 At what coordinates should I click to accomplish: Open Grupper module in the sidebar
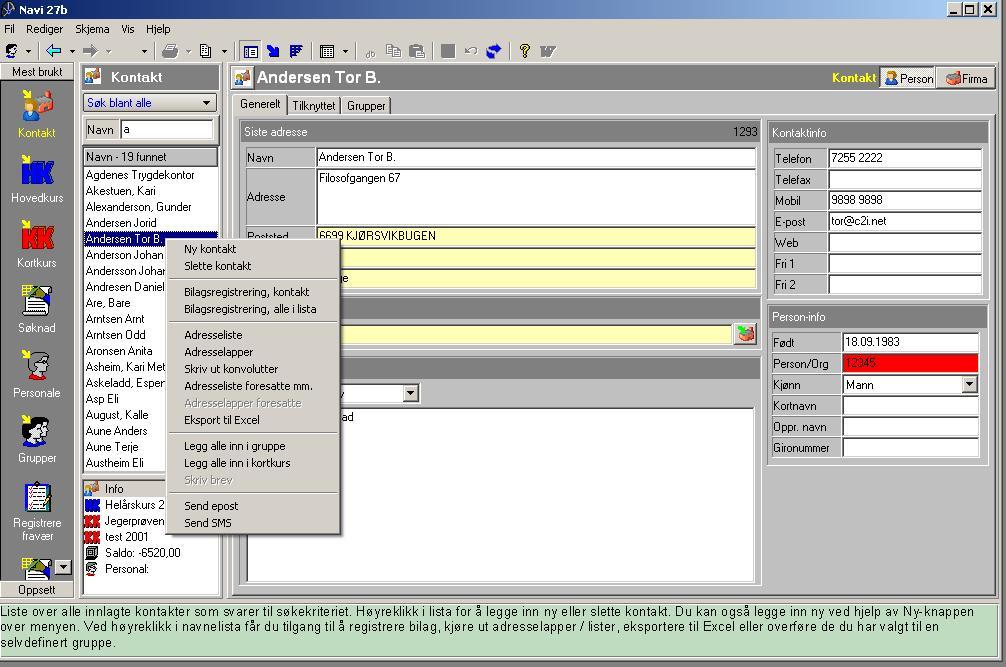tap(37, 439)
